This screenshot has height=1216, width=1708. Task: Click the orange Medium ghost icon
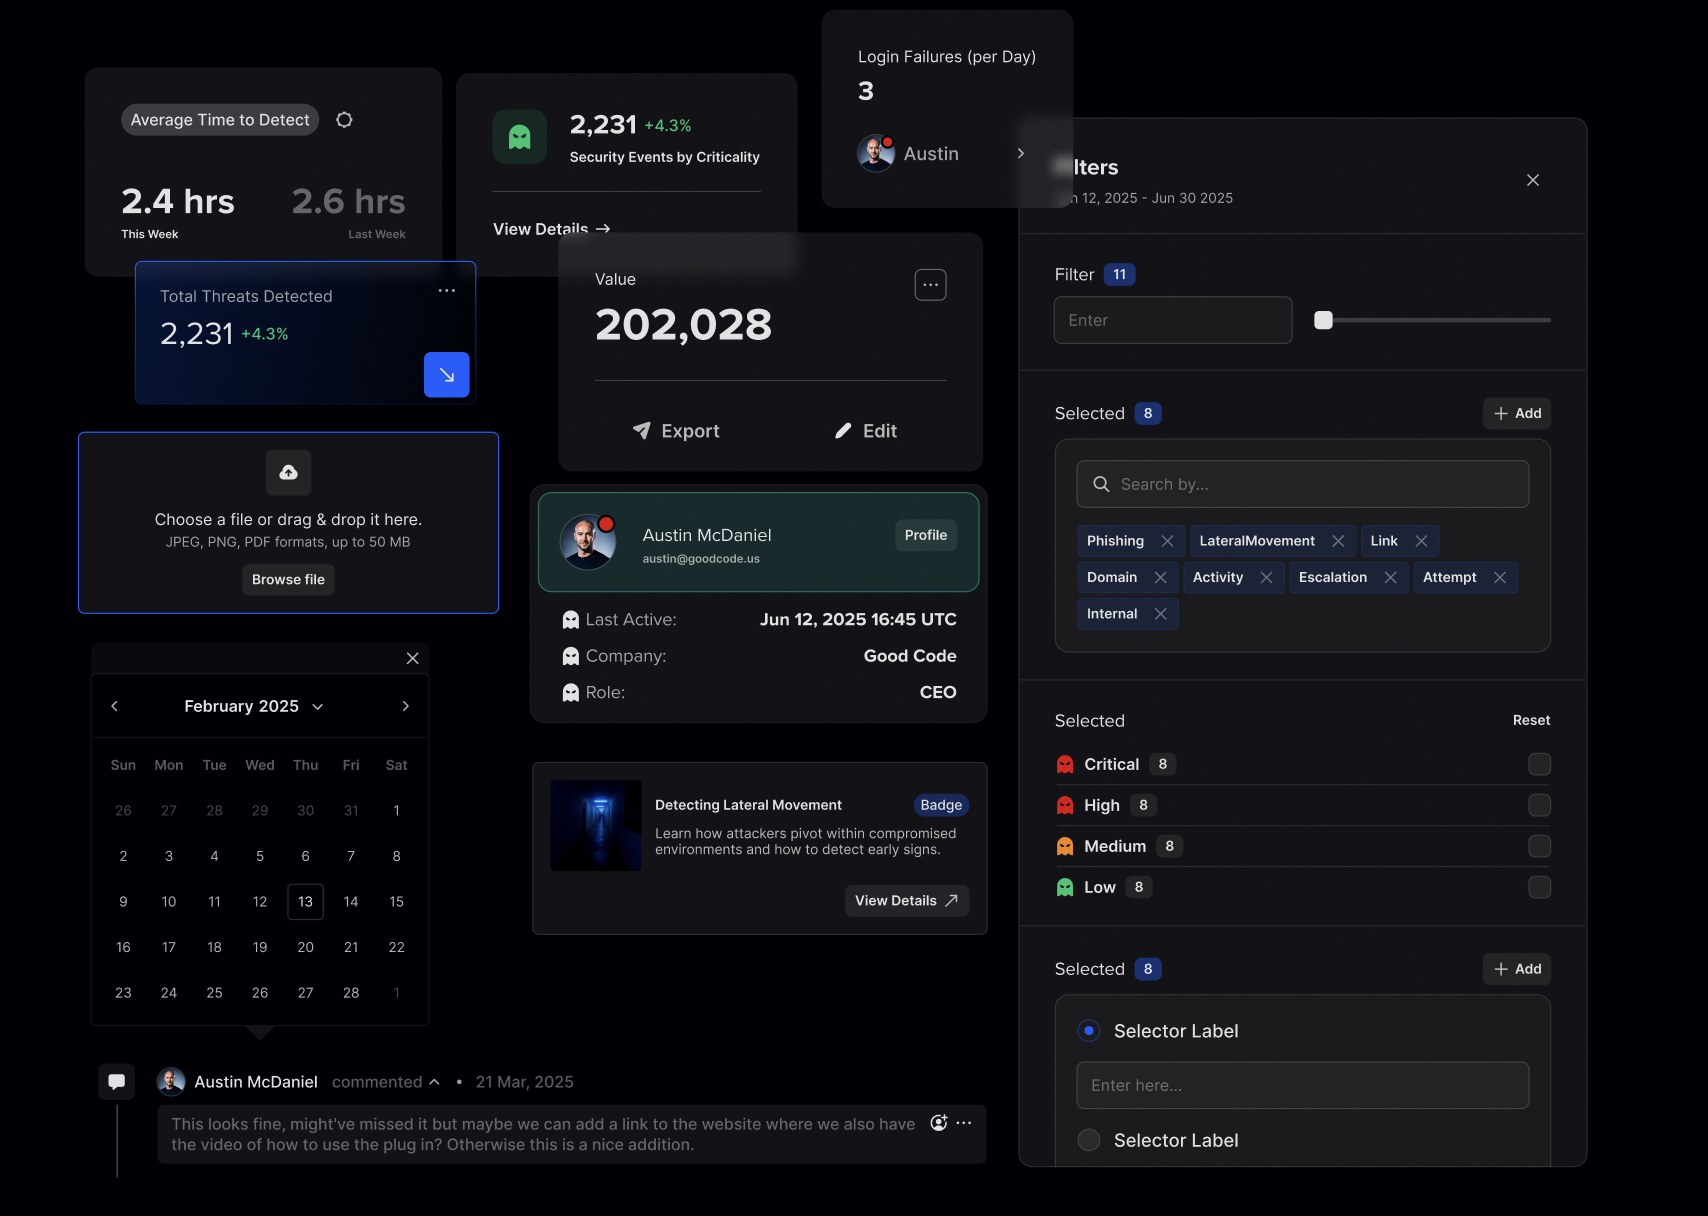point(1065,847)
